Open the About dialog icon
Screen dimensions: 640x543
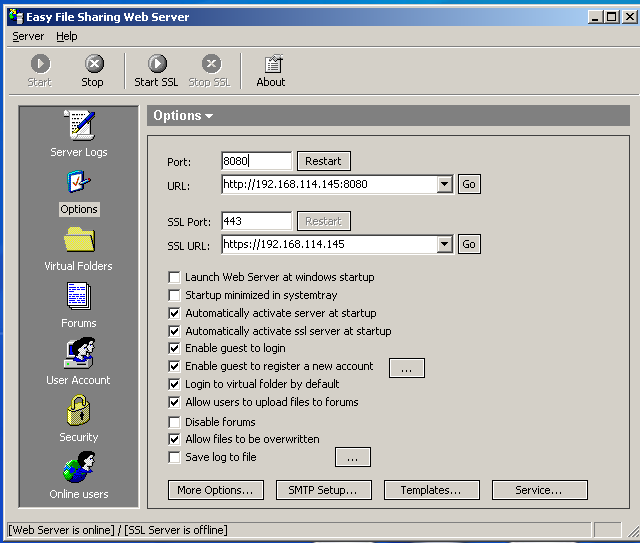point(273,64)
